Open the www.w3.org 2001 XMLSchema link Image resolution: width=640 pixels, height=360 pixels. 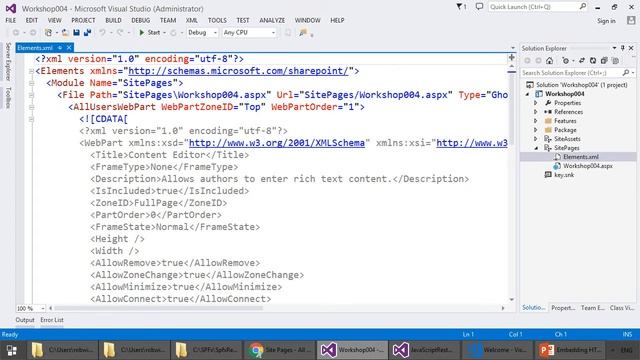[x=277, y=143]
